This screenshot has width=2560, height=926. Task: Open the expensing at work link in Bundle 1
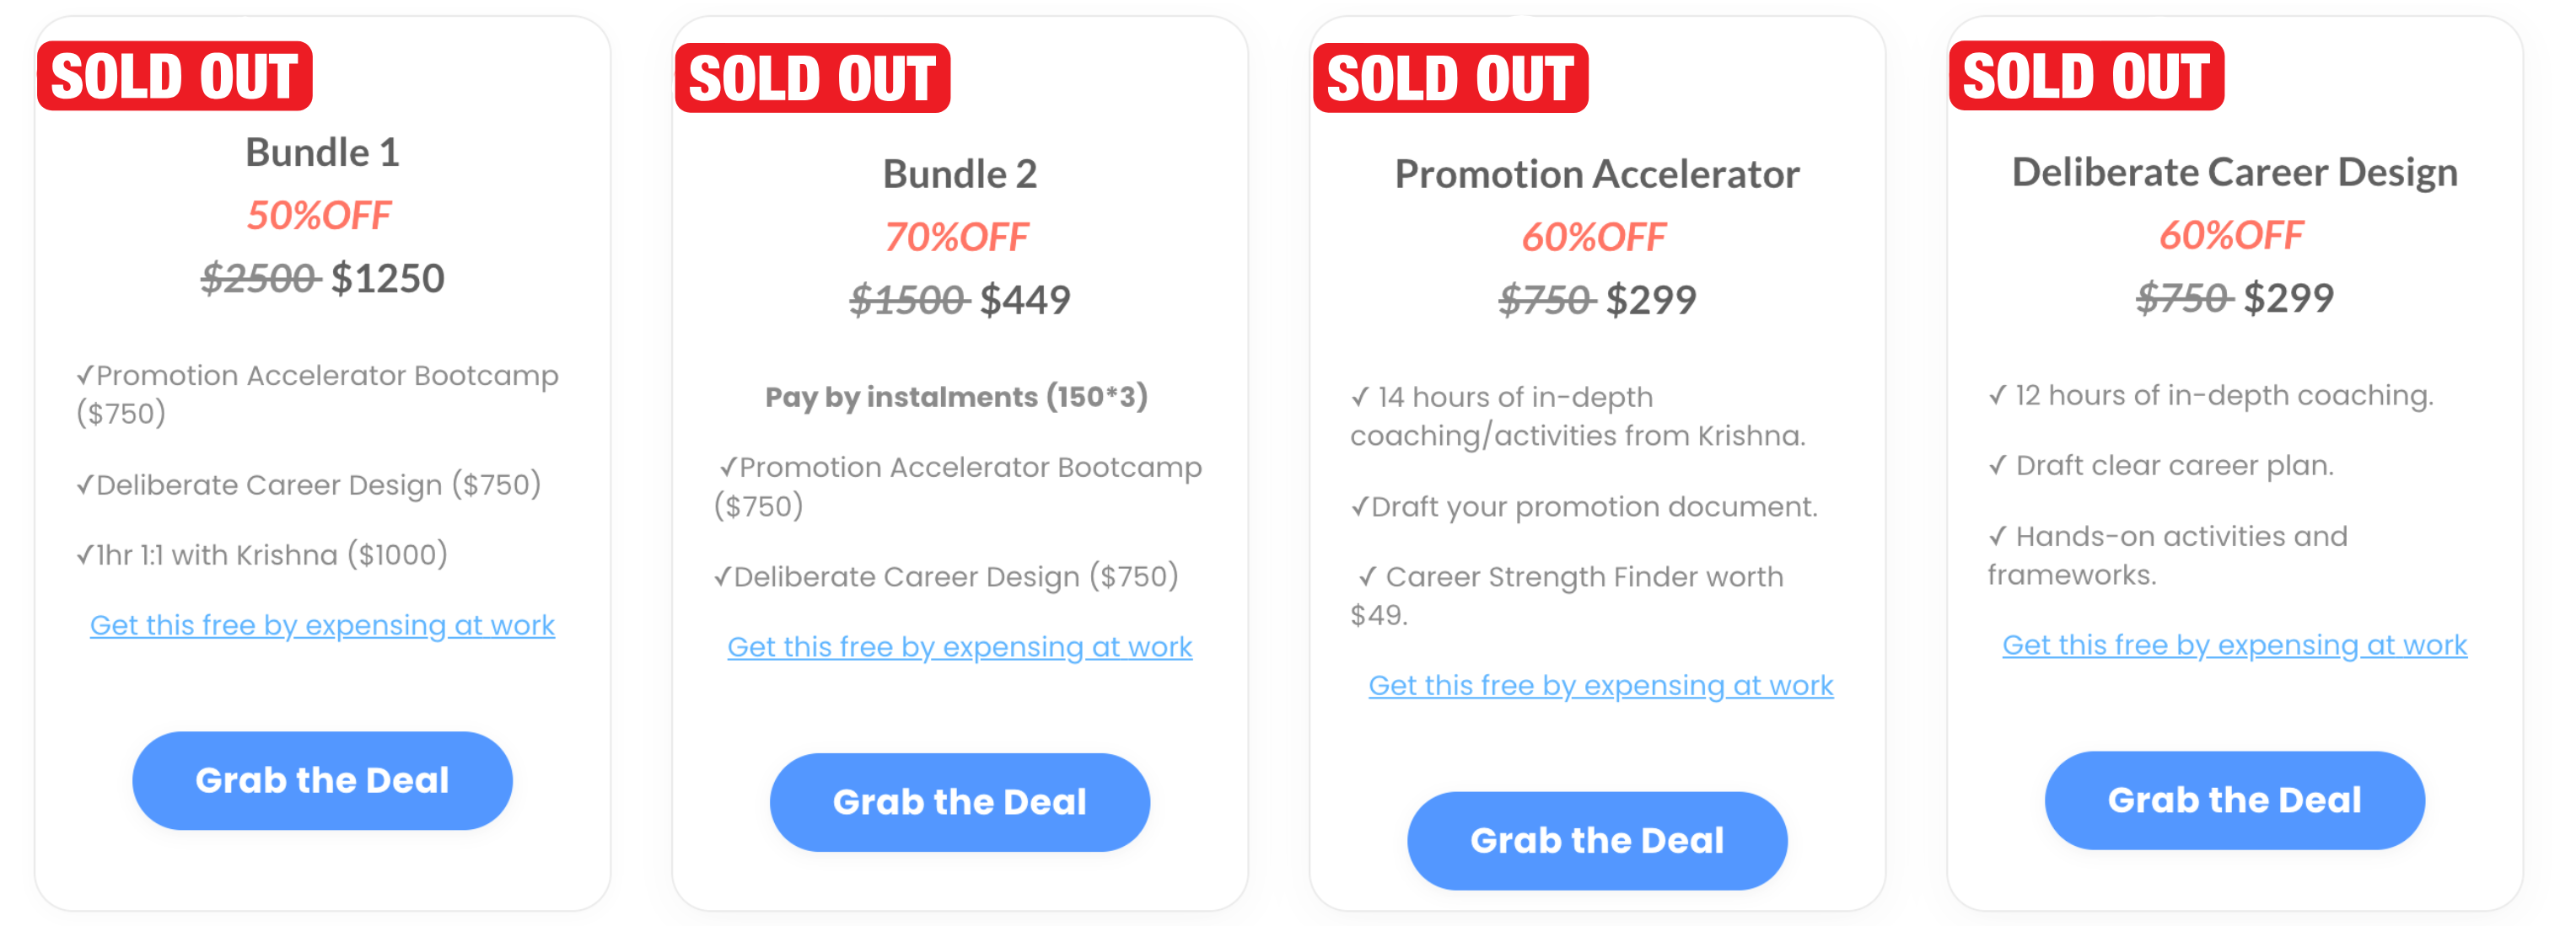click(x=322, y=625)
